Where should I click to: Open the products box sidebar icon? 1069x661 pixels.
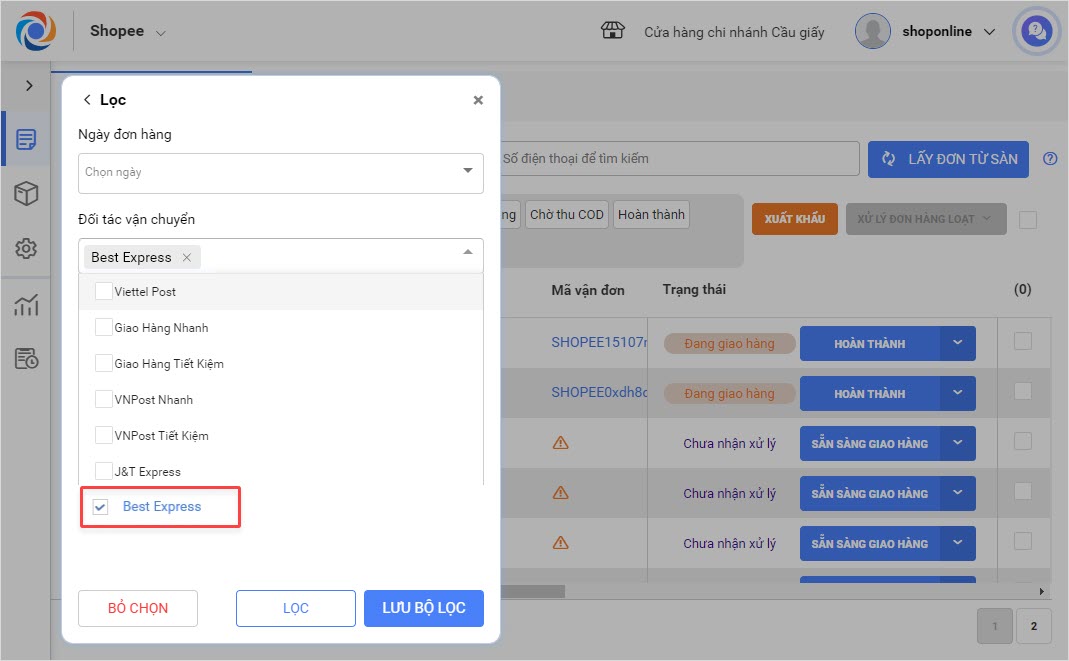click(x=26, y=194)
